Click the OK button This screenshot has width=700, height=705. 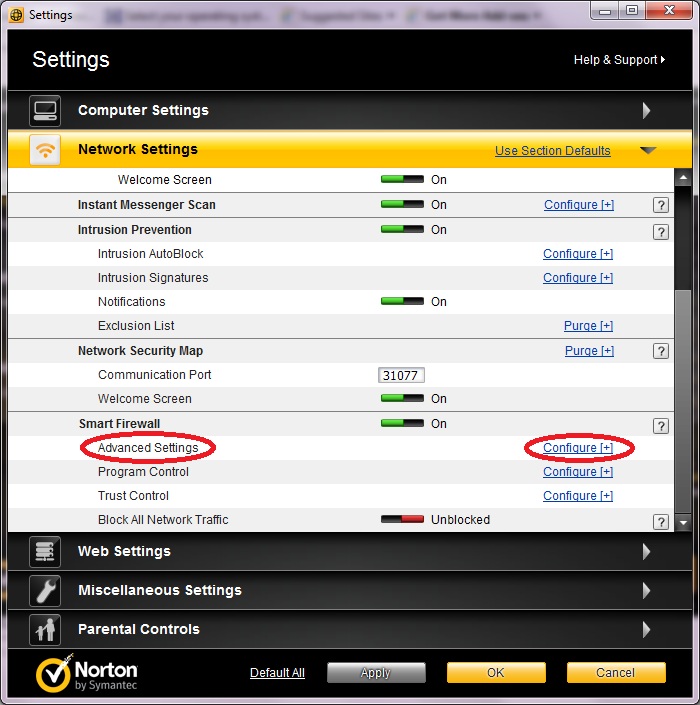[496, 673]
